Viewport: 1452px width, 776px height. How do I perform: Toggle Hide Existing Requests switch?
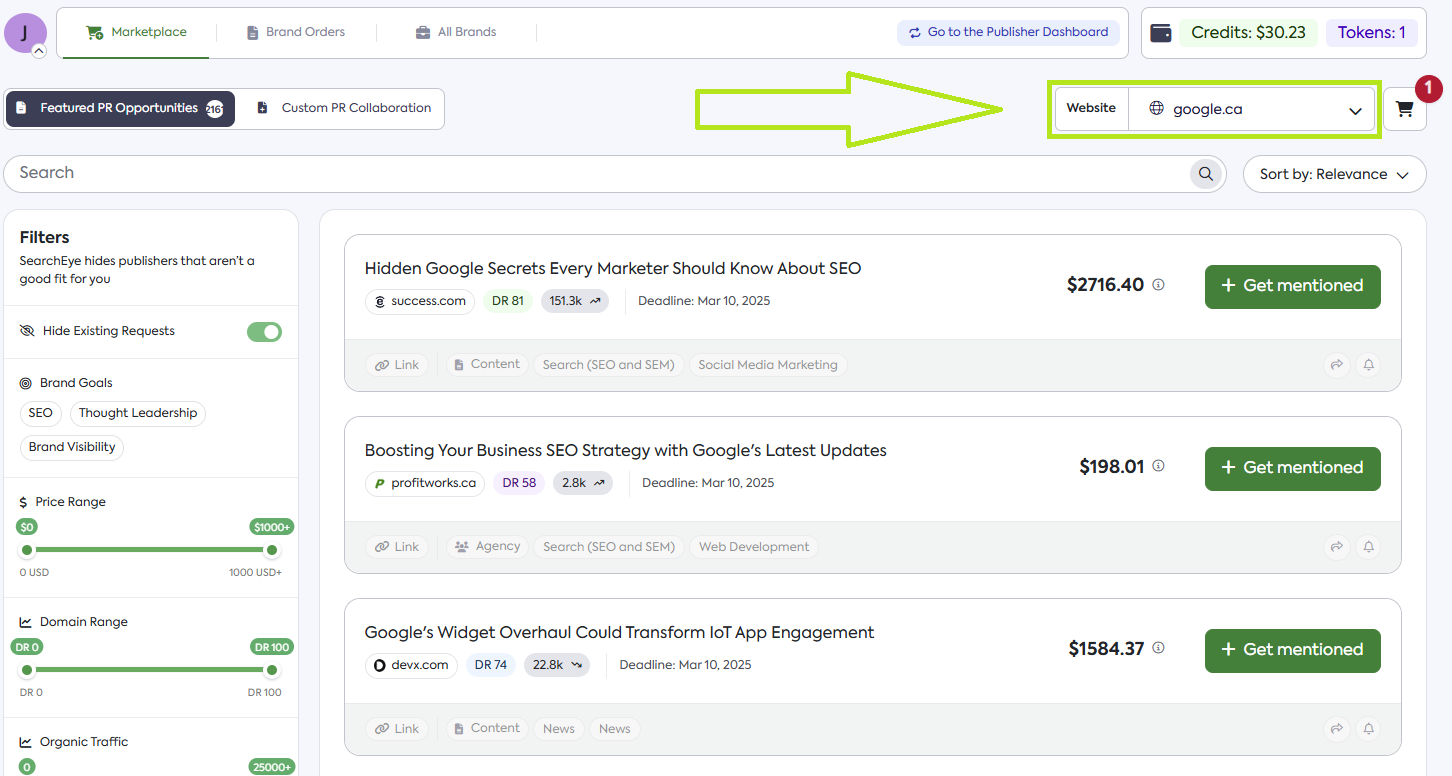pyautogui.click(x=265, y=331)
